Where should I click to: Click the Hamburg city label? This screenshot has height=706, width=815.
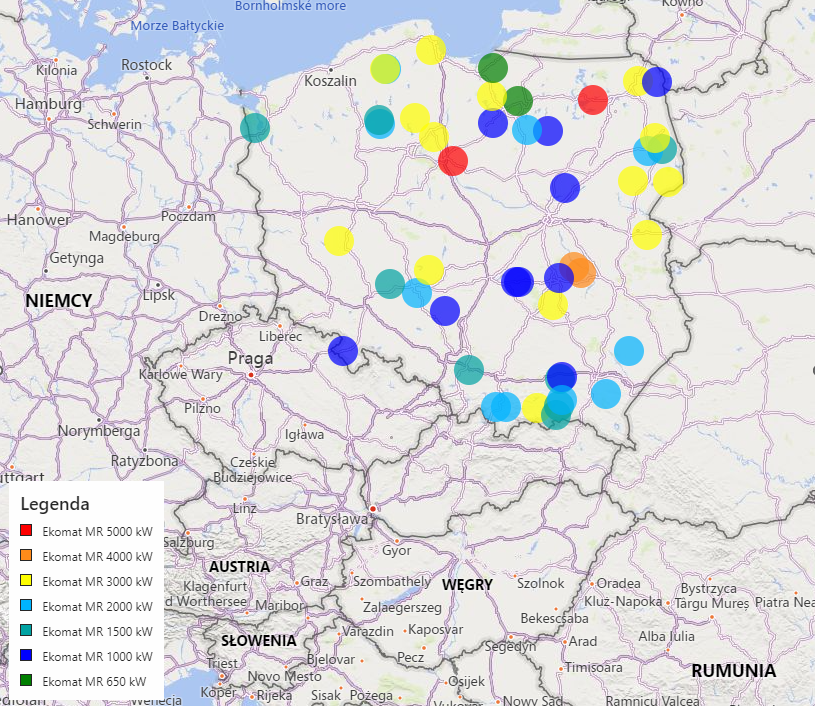48,103
